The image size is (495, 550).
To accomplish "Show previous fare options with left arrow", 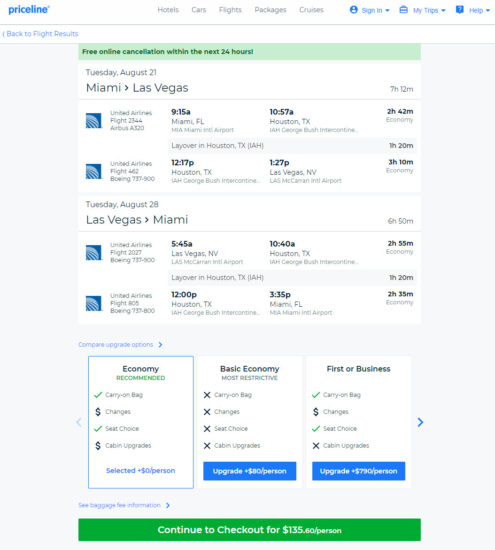I will (x=79, y=422).
